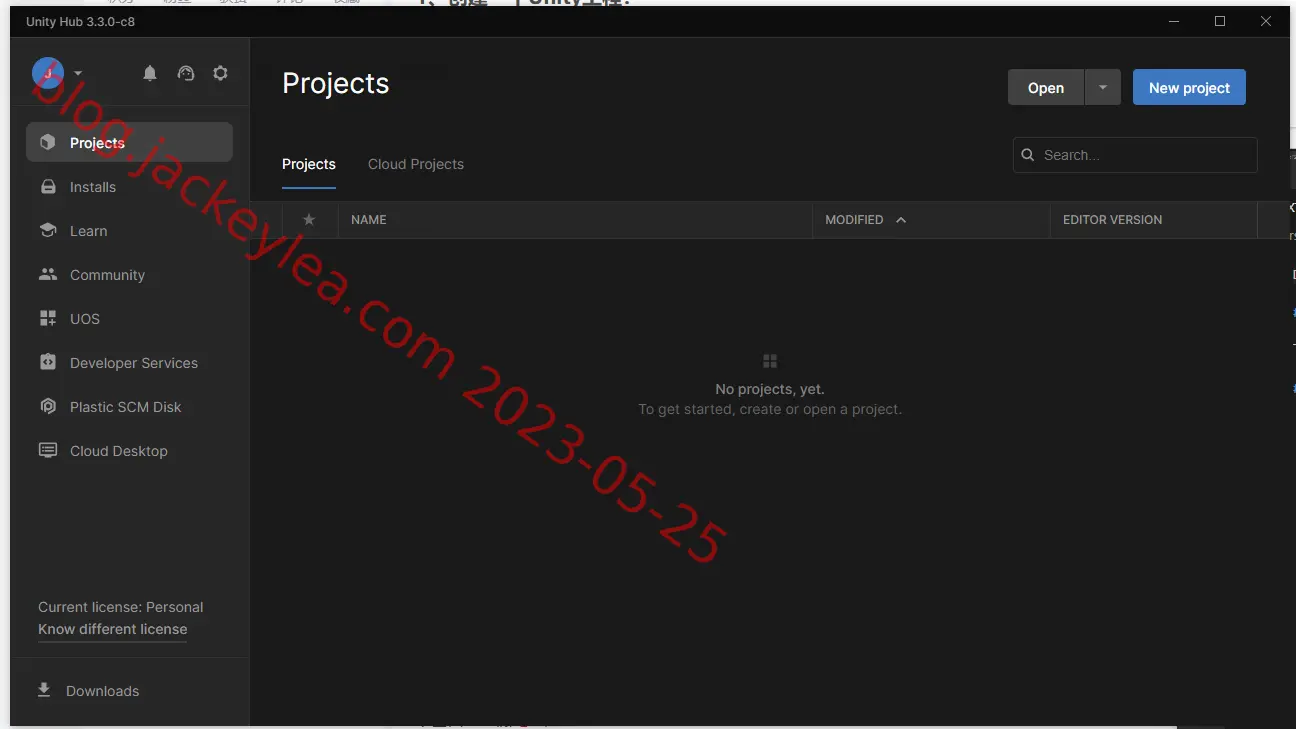Click the Community people icon
Screen dimensions: 1296x729
click(48, 275)
